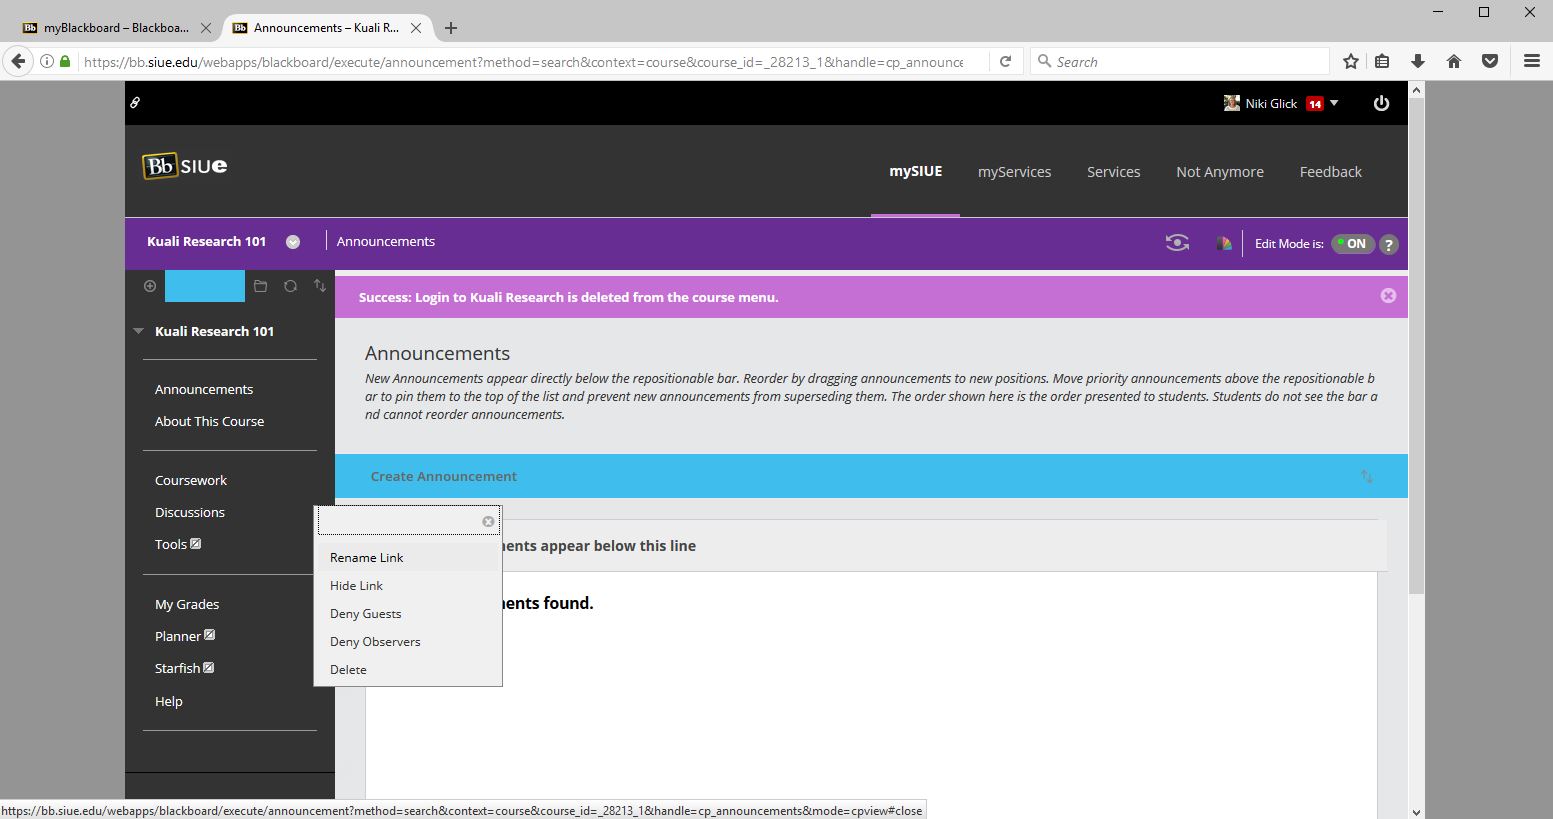Switch to the myServices tab

pyautogui.click(x=1014, y=172)
